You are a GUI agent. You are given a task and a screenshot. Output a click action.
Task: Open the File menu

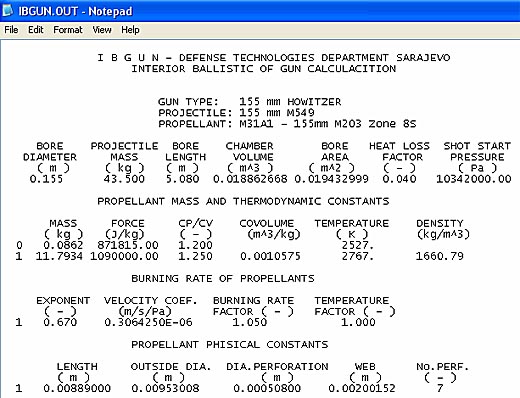point(11,30)
